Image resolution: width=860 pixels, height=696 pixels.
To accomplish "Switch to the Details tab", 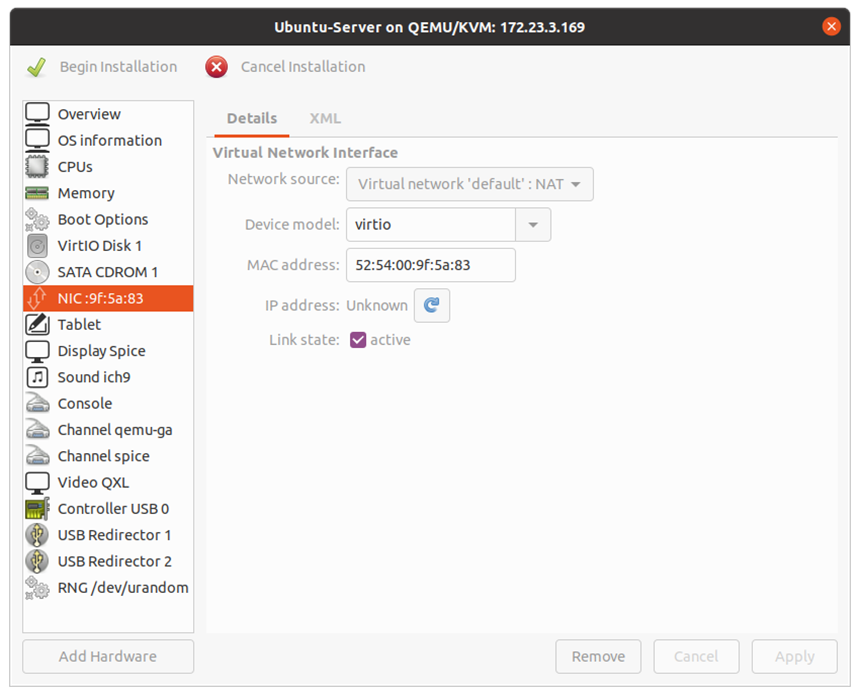I will tap(252, 118).
